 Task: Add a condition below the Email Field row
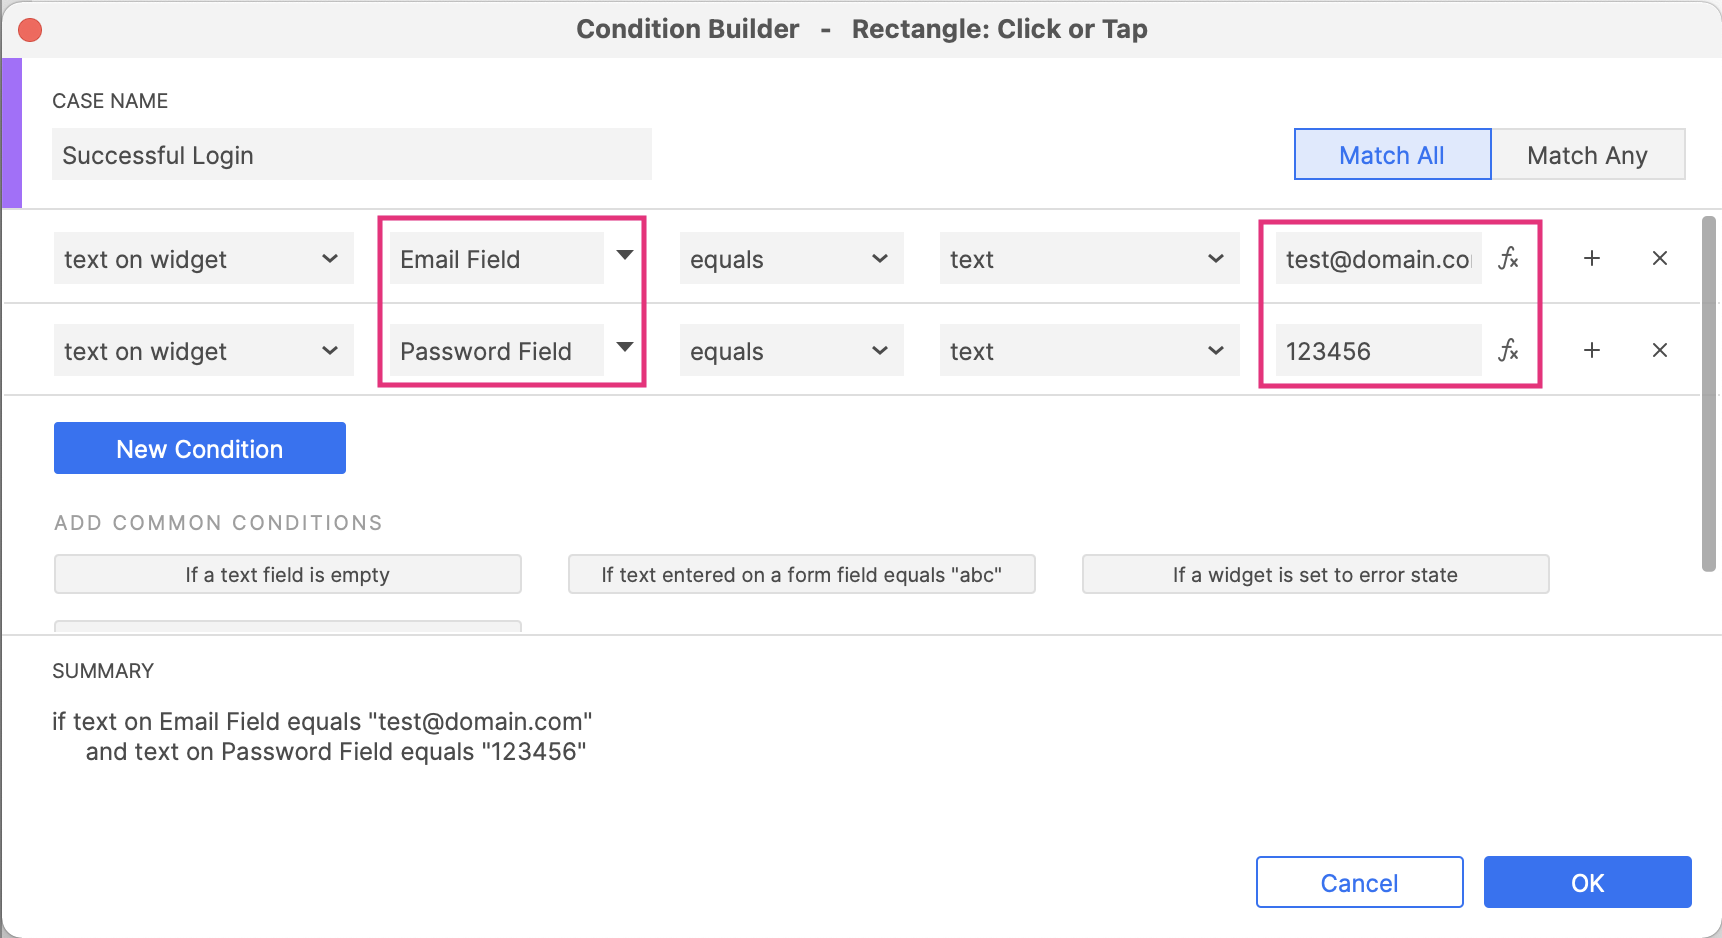tap(1591, 258)
